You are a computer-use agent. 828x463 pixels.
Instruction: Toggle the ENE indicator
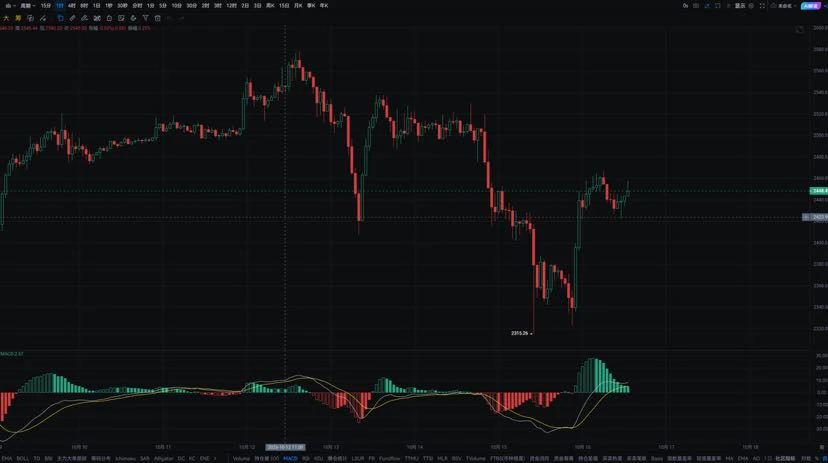coord(204,459)
